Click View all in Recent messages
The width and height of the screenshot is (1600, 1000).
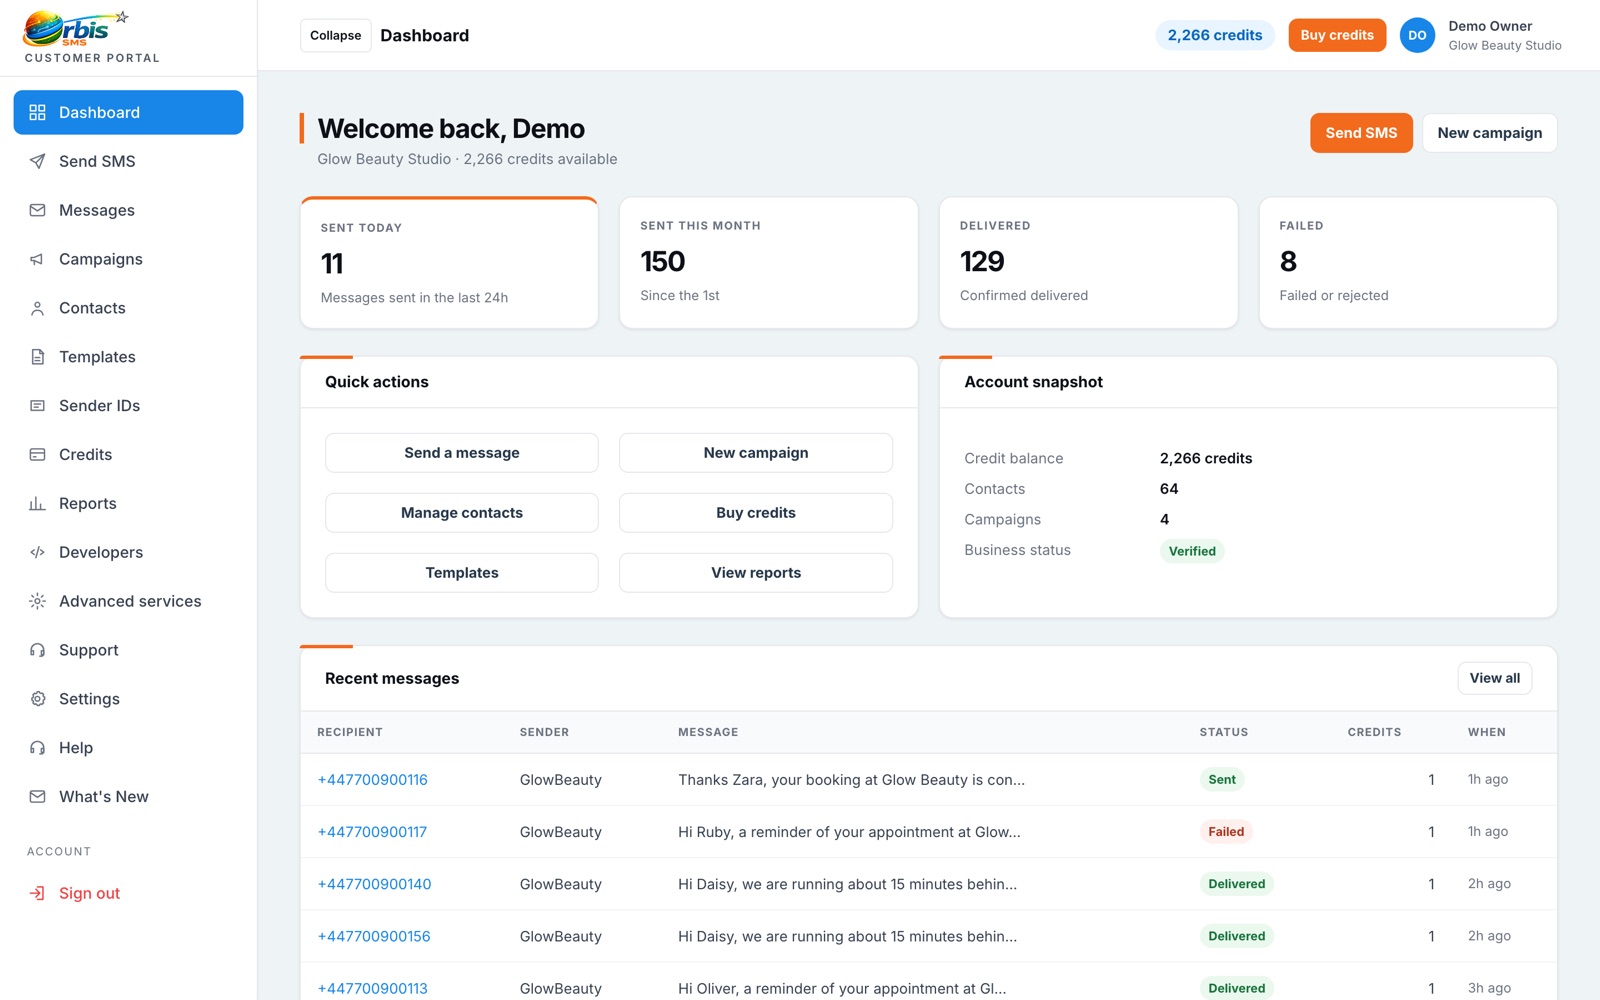1494,678
